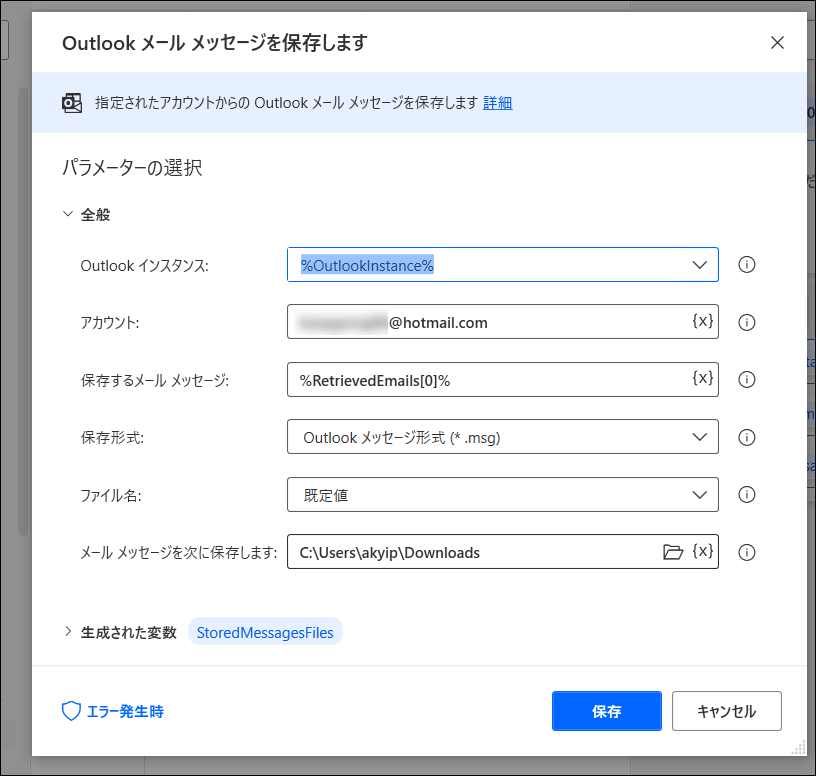Show info for アカウント field
Screen dimensions: 816x776
pyautogui.click(x=746, y=322)
